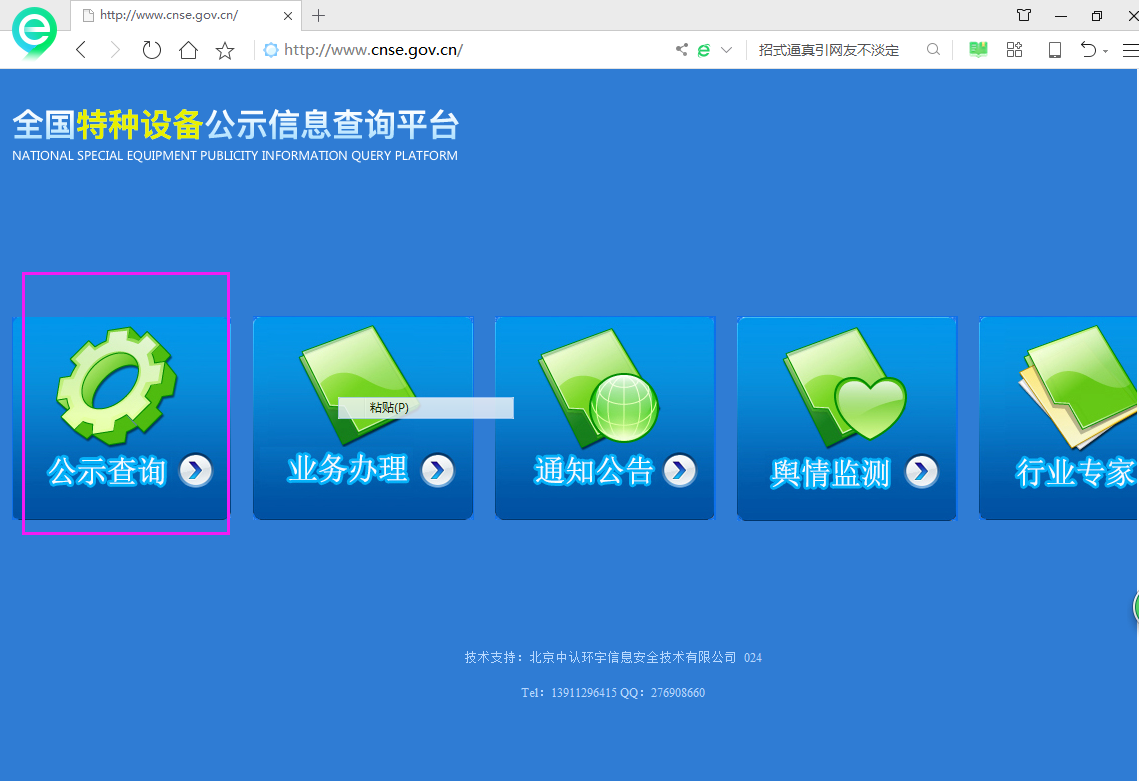
Task: Expand the undo closed-page dropdown arrow
Action: point(1106,51)
